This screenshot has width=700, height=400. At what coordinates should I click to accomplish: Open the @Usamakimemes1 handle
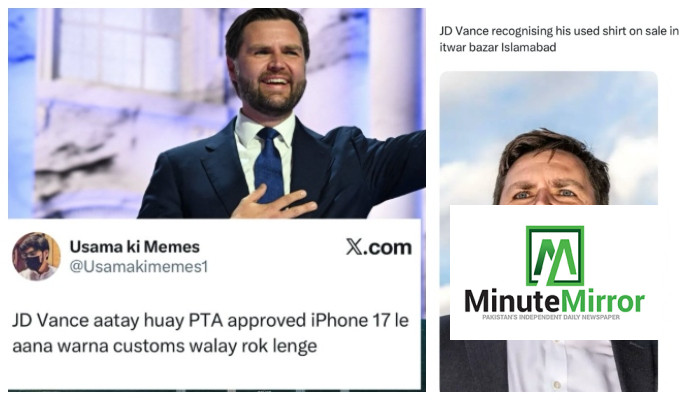click(x=139, y=267)
